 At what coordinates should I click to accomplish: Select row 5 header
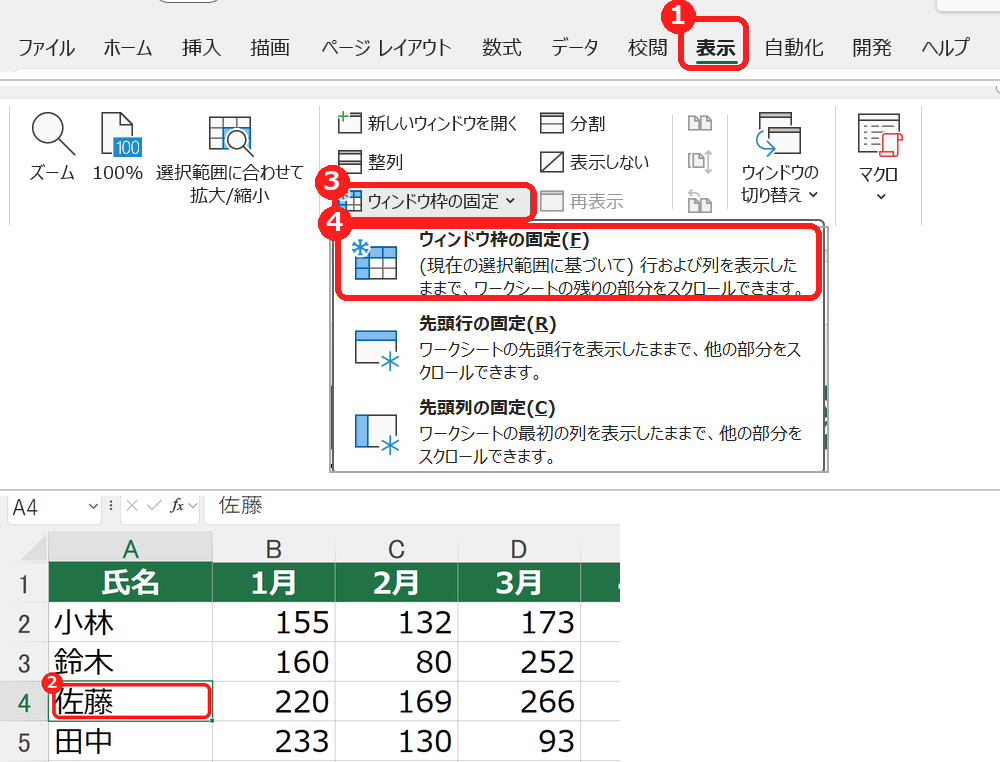[x=24, y=742]
